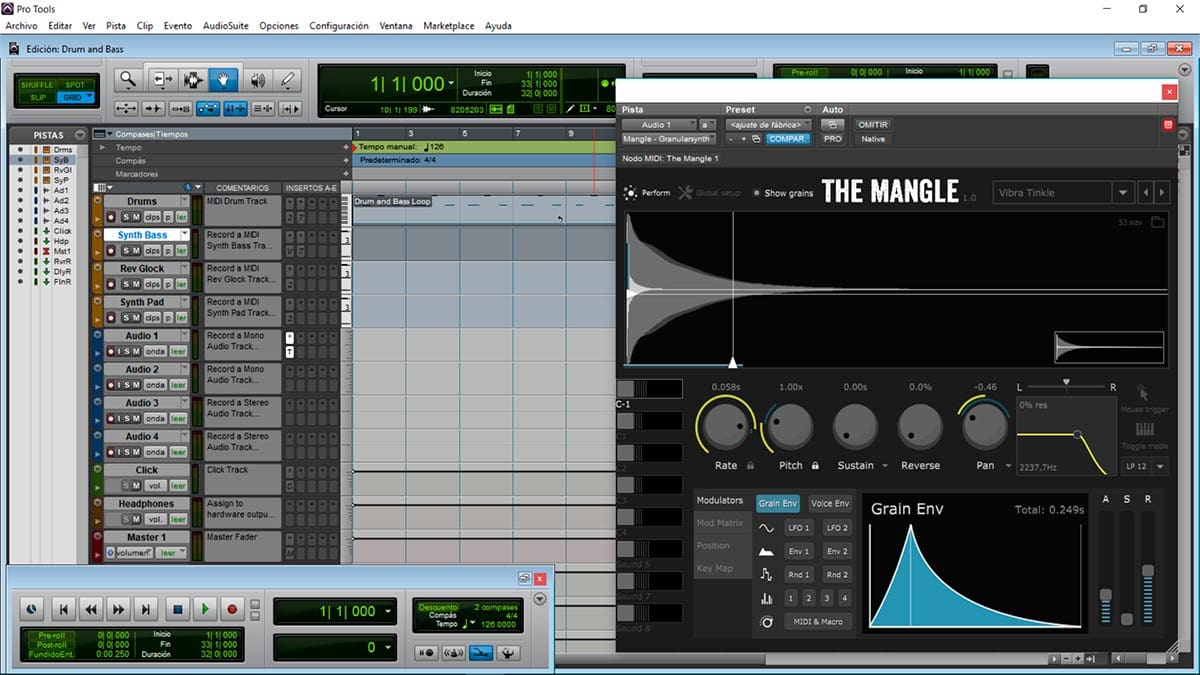Switch to the Mod Matrix tab

pos(720,523)
